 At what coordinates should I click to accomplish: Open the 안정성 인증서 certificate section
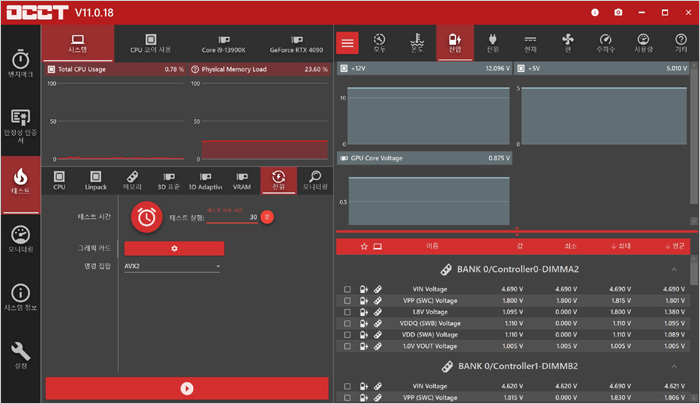pyautogui.click(x=21, y=125)
